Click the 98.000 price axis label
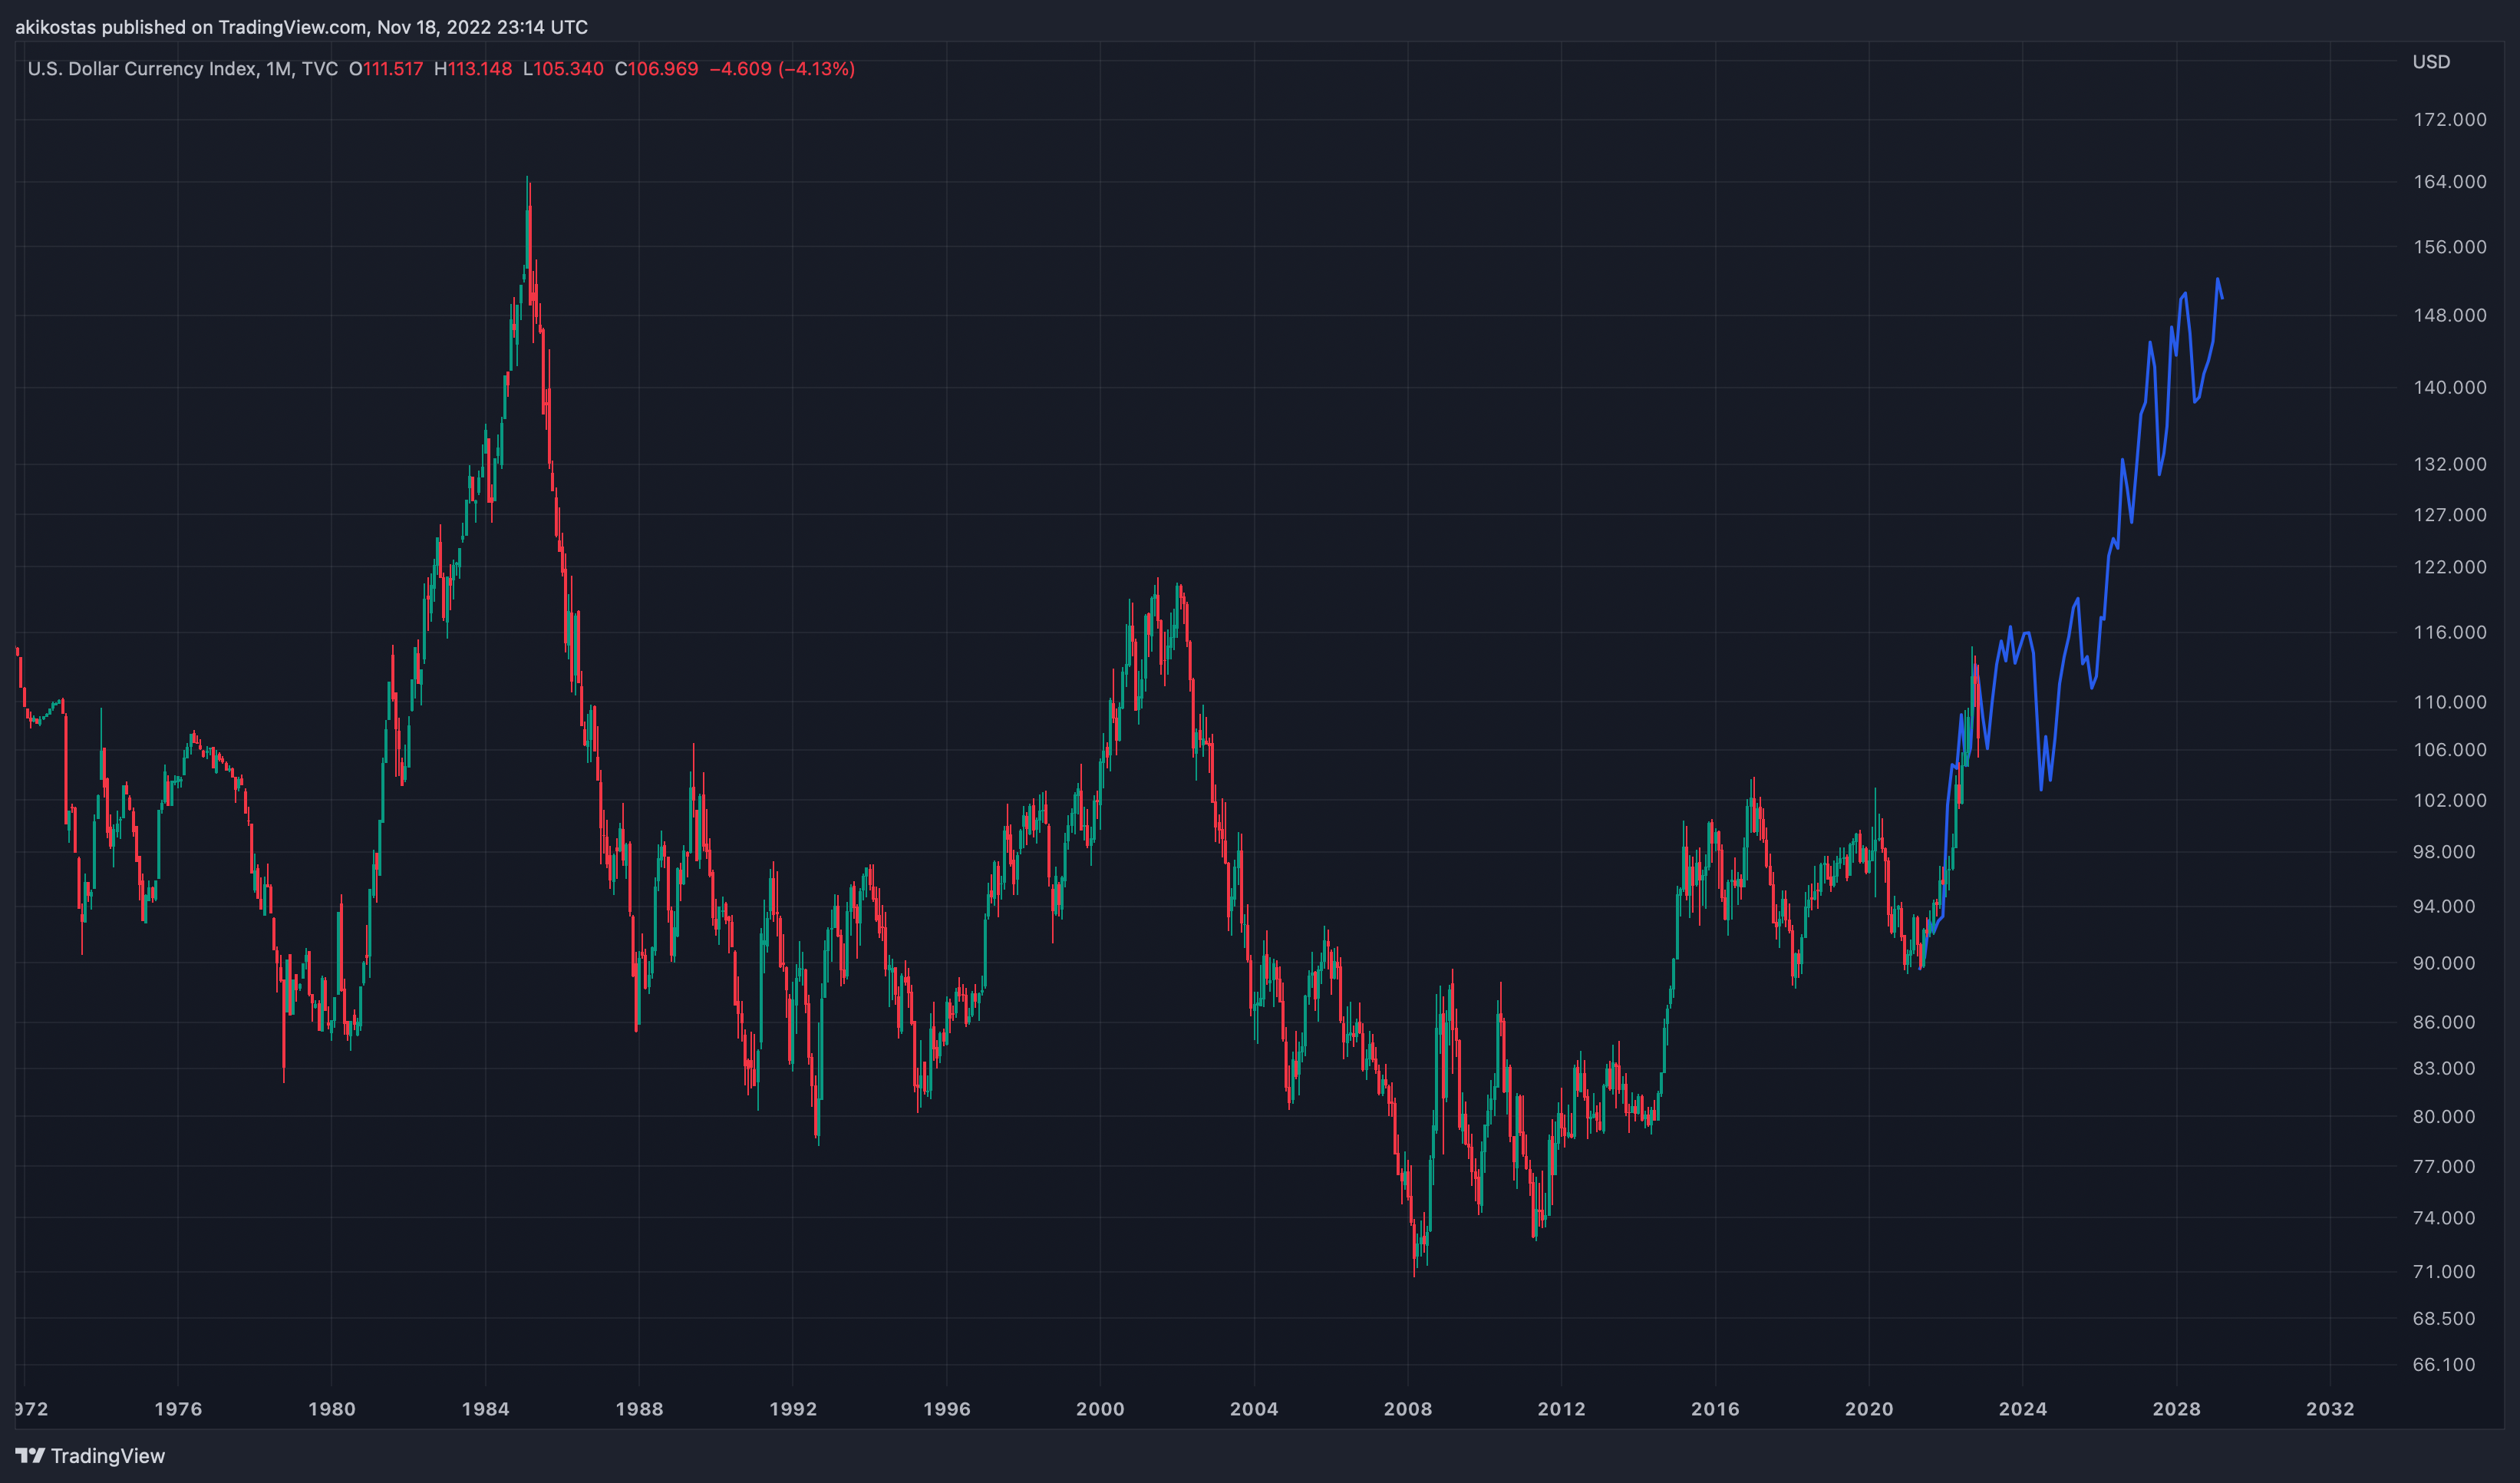This screenshot has width=2520, height=1483. (2444, 852)
